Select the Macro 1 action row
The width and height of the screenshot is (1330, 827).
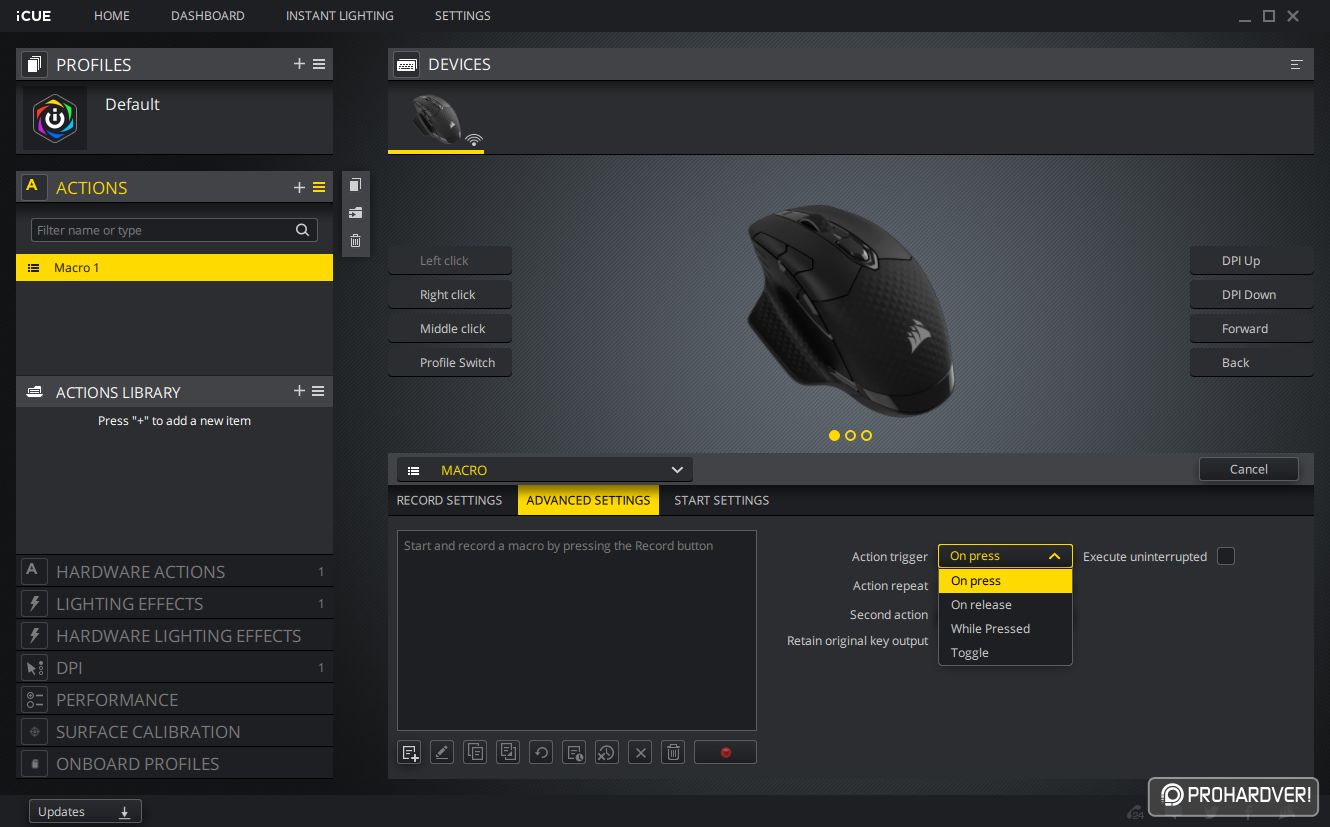pyautogui.click(x=174, y=267)
